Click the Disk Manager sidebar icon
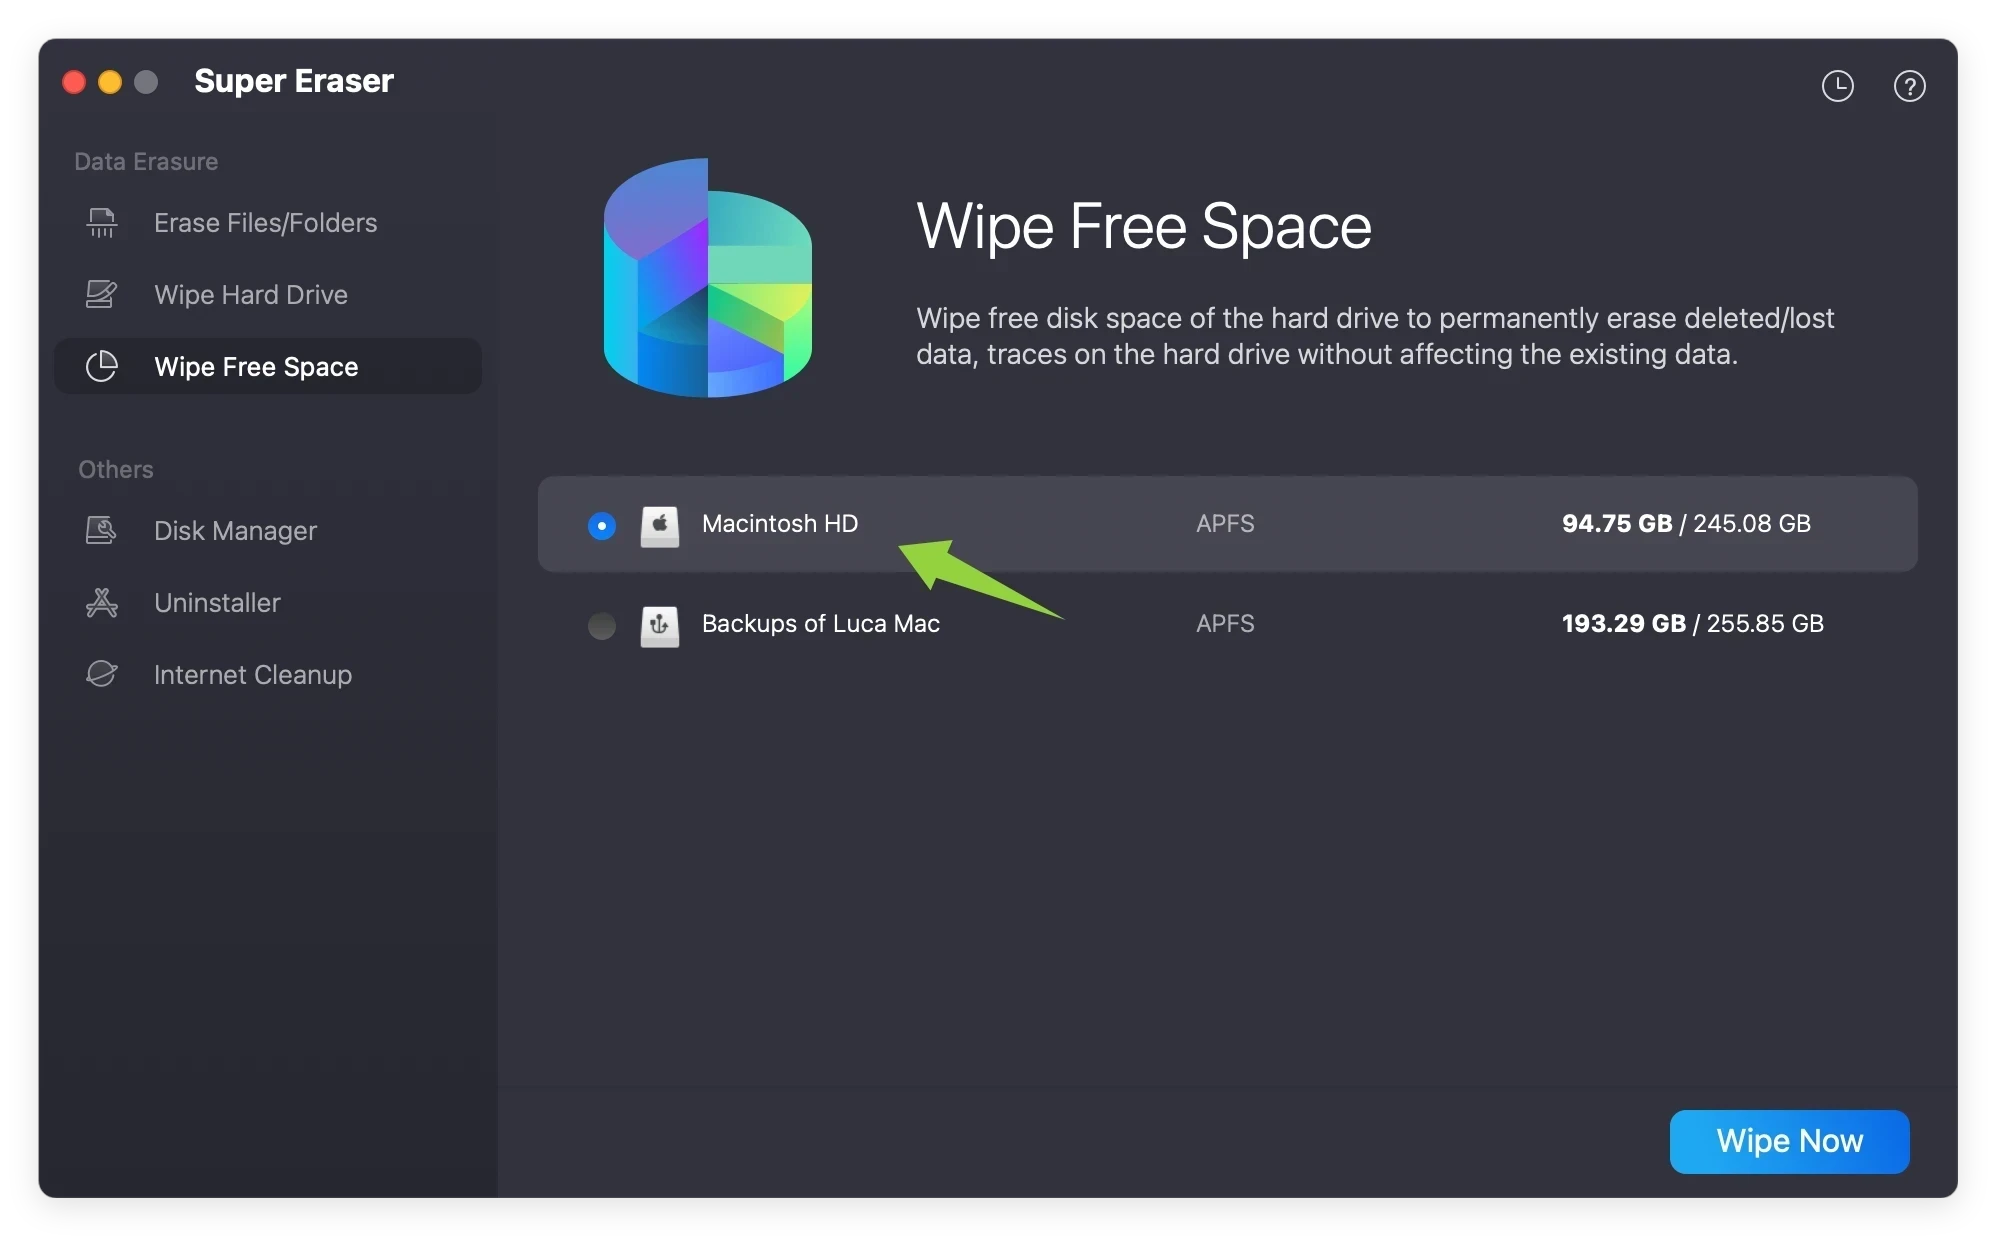The image size is (1996, 1236). pos(101,530)
